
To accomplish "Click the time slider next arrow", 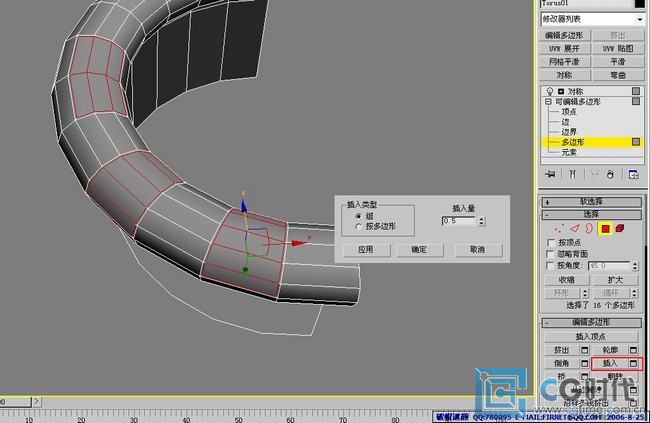I will (36, 401).
